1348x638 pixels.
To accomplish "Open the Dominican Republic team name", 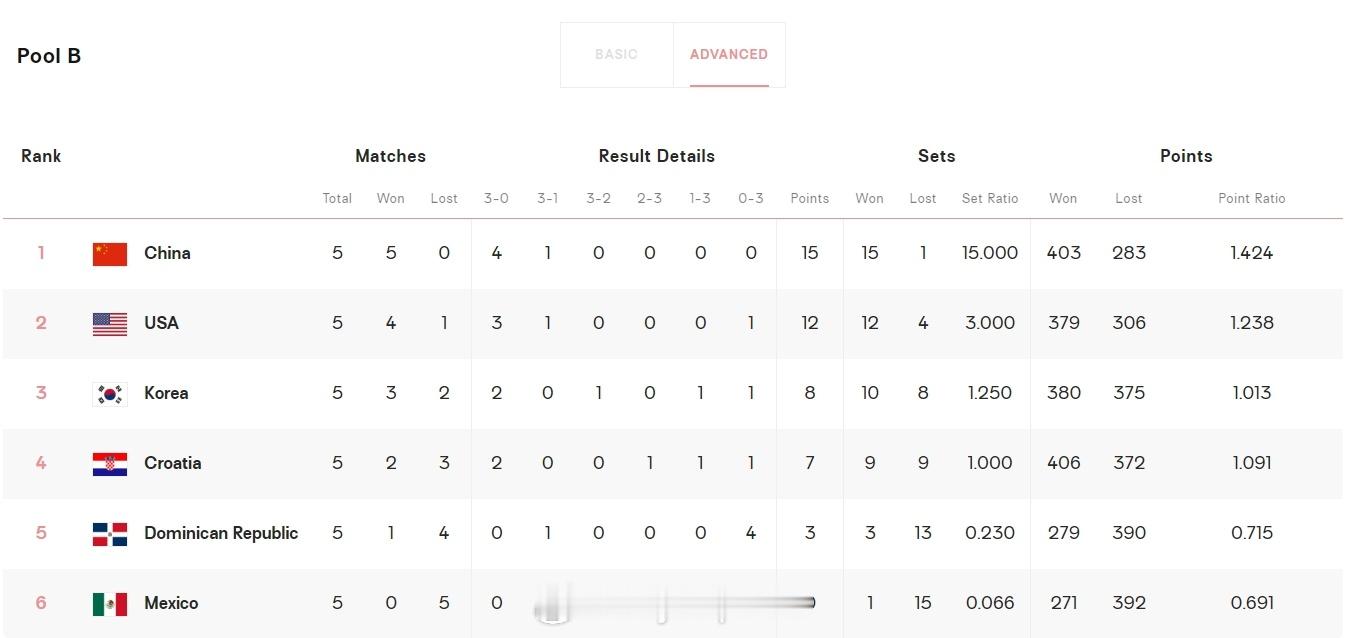I will point(221,533).
